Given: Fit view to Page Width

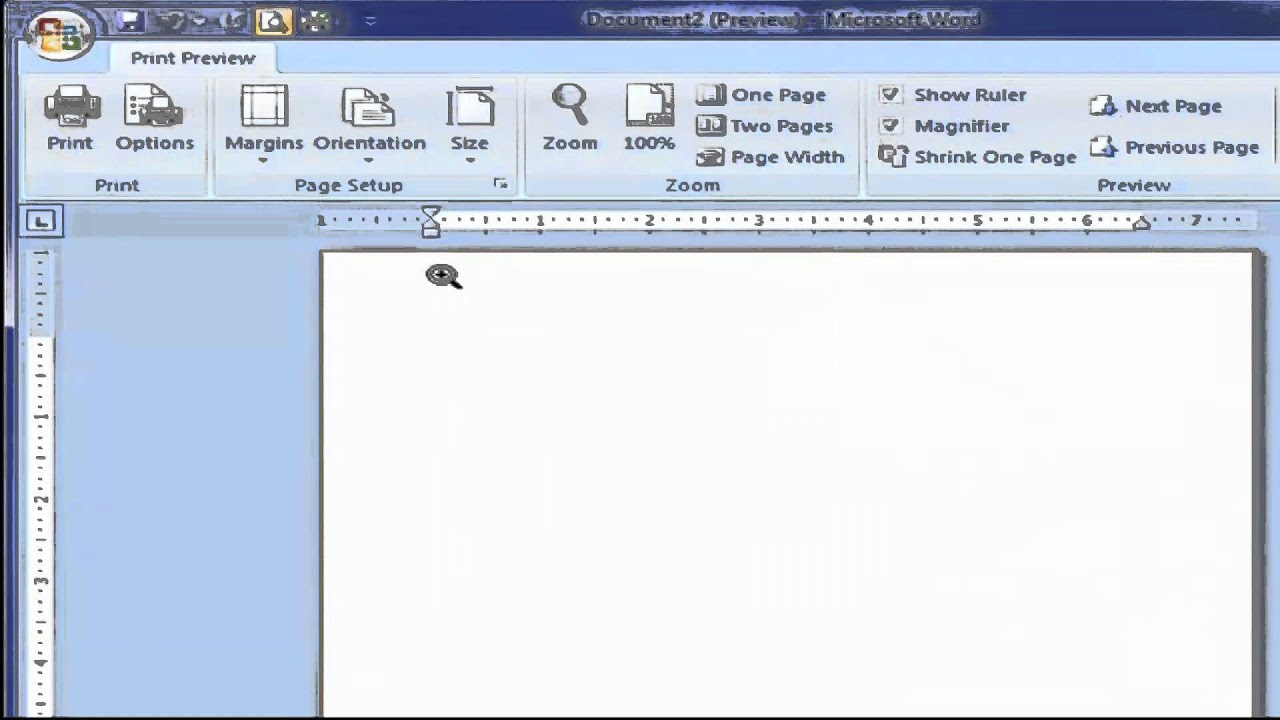Looking at the screenshot, I should [770, 157].
